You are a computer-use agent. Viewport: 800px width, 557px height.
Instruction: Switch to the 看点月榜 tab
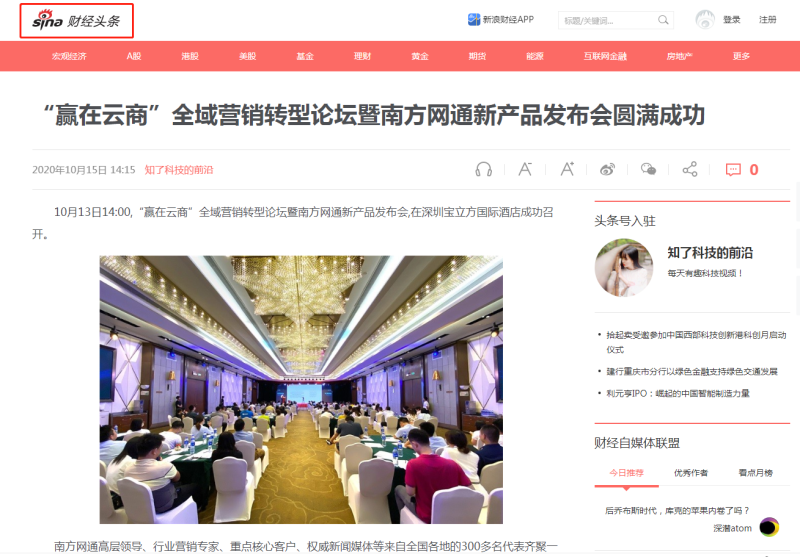pyautogui.click(x=756, y=473)
